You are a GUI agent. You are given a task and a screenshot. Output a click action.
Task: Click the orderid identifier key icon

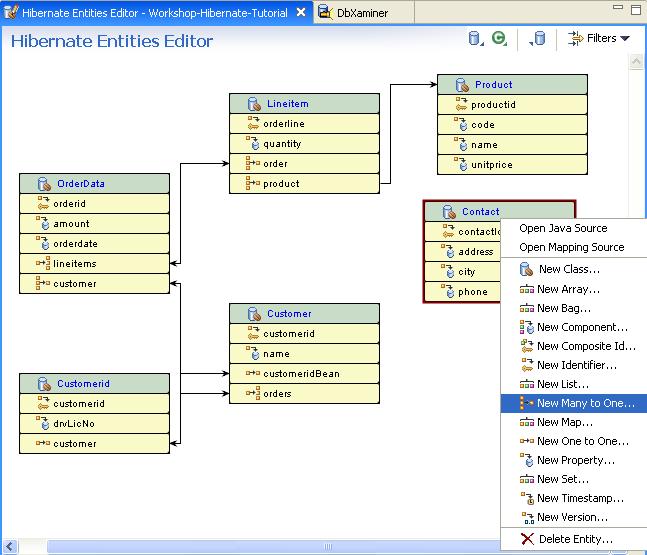(x=43, y=203)
